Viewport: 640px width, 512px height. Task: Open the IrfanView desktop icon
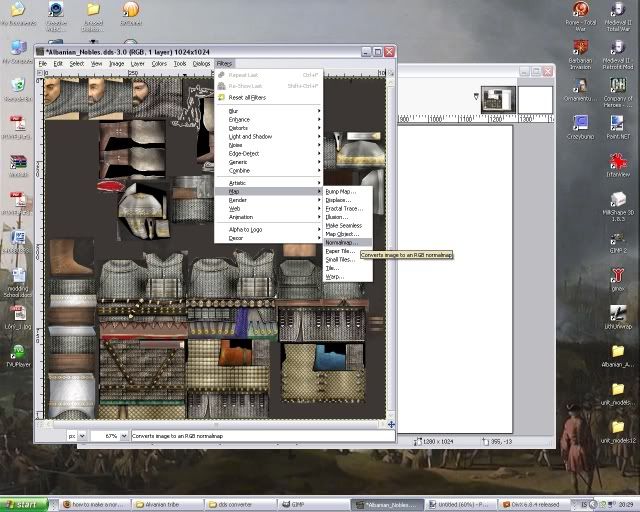(x=618, y=161)
